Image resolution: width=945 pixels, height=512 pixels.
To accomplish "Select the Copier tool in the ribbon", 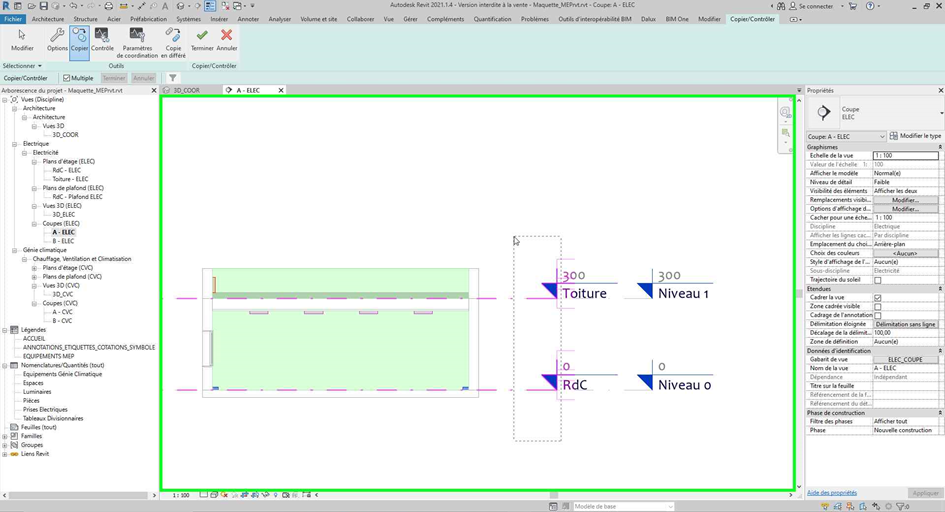I will (79, 40).
